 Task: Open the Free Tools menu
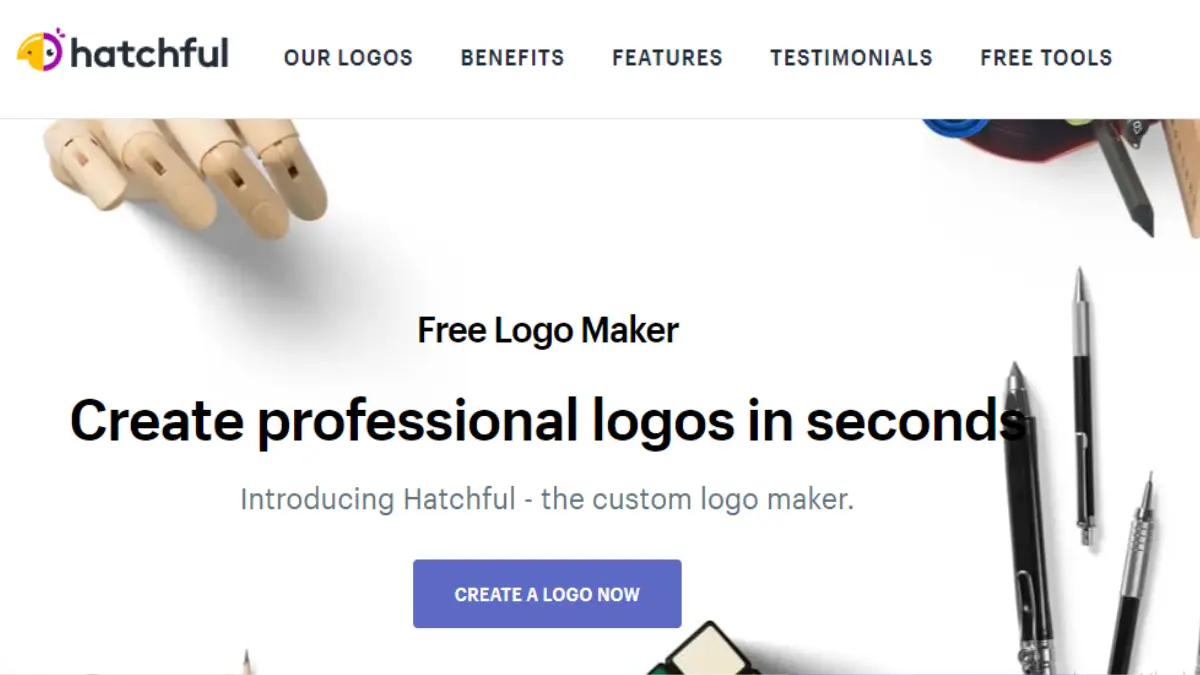[1046, 58]
